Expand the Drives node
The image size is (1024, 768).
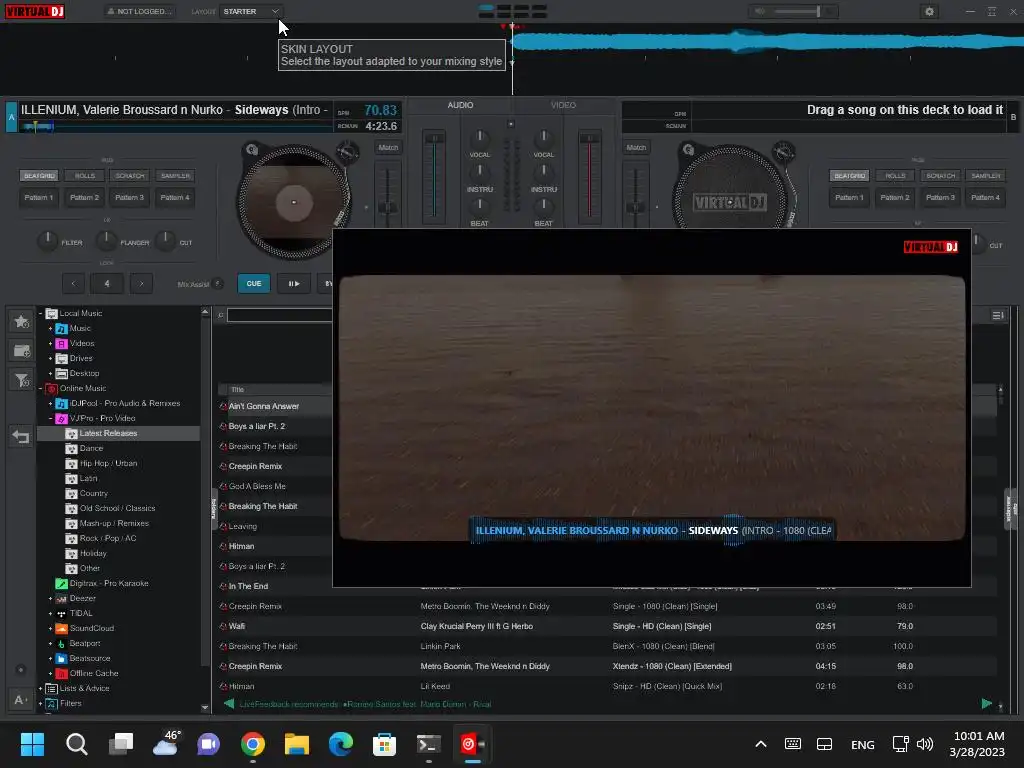tap(50, 359)
